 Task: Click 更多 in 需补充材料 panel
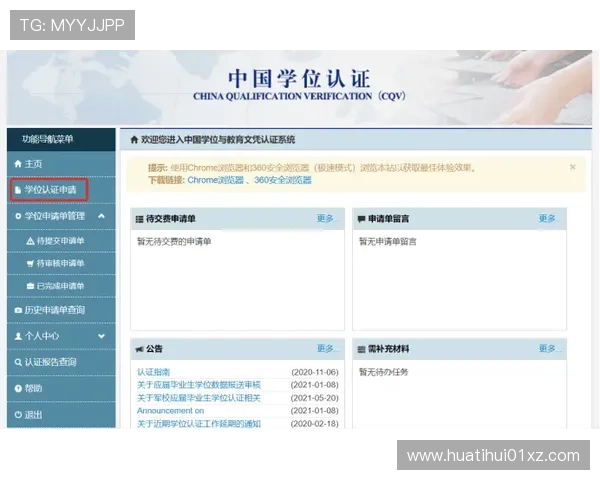[x=549, y=349]
